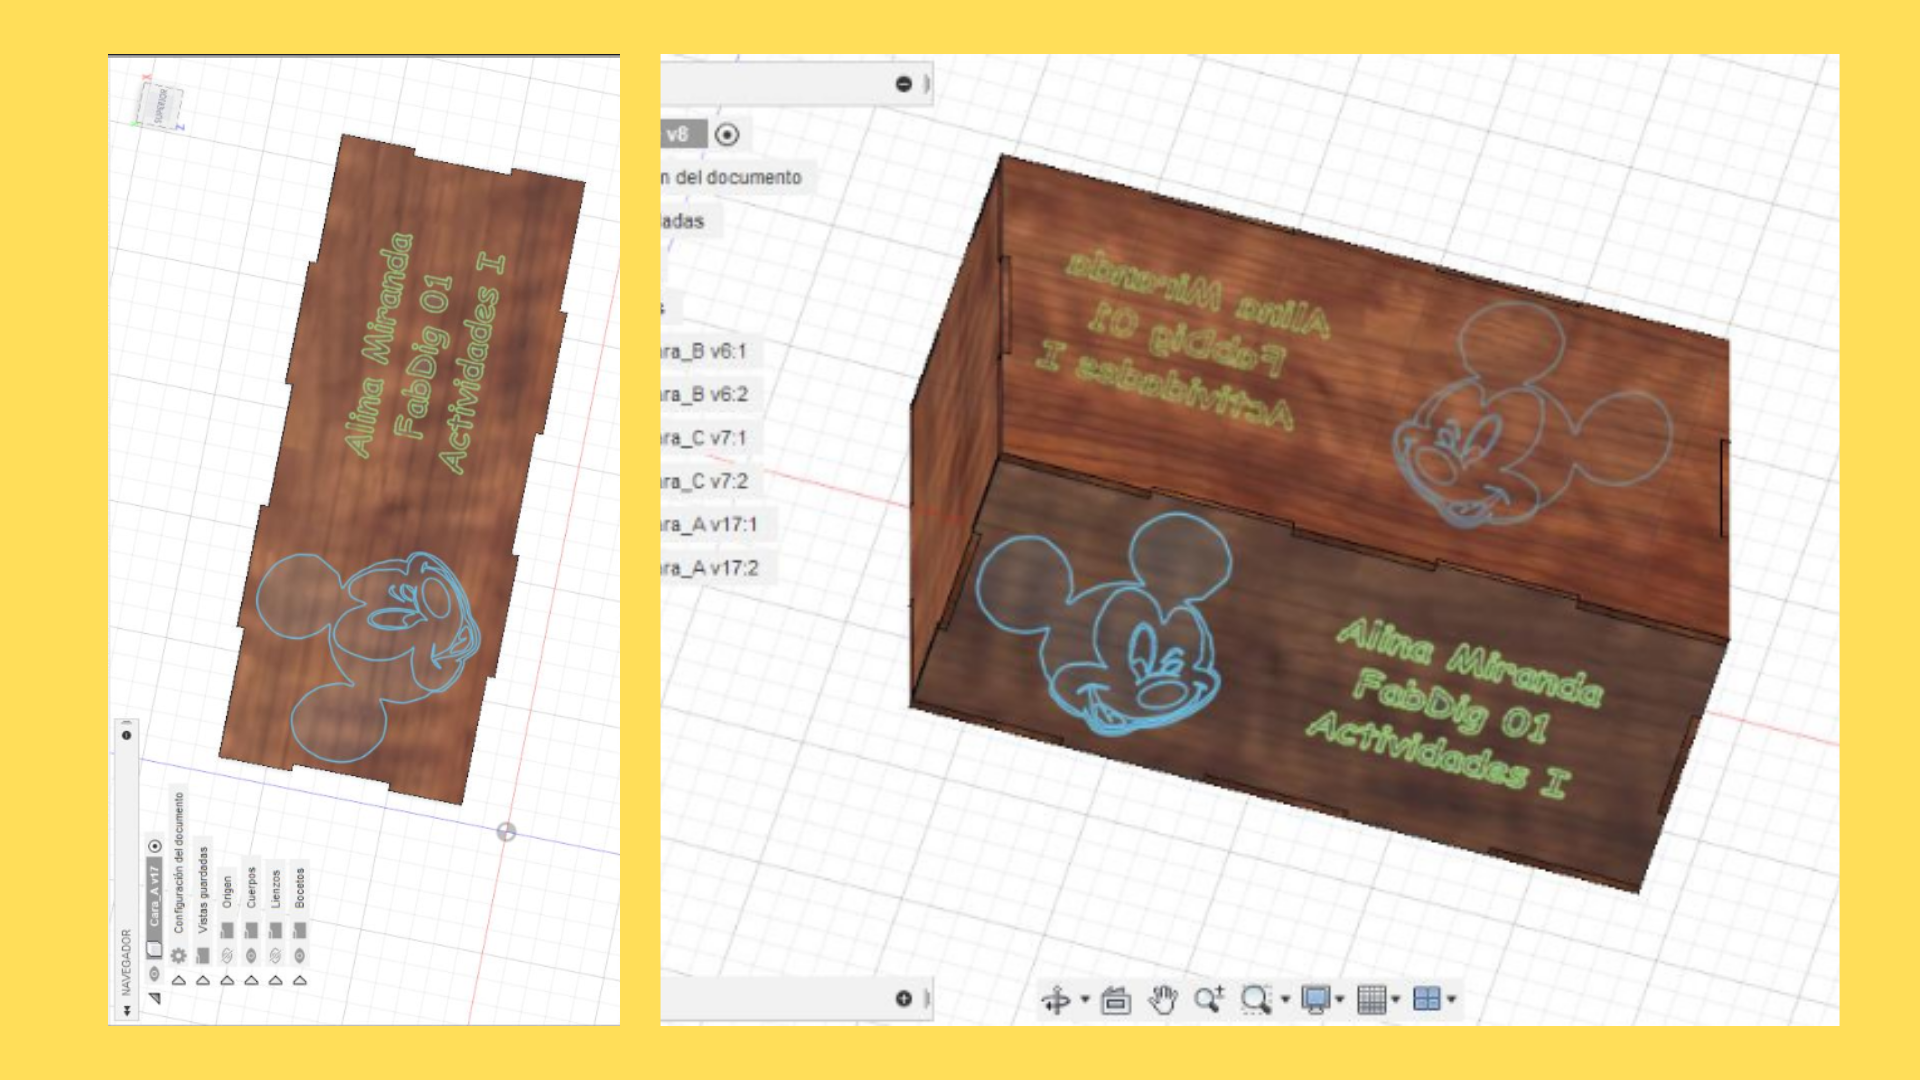Collapse NAVEGADOR panel with double-arrow button
Viewport: 1920px width, 1080px height.
127,1011
